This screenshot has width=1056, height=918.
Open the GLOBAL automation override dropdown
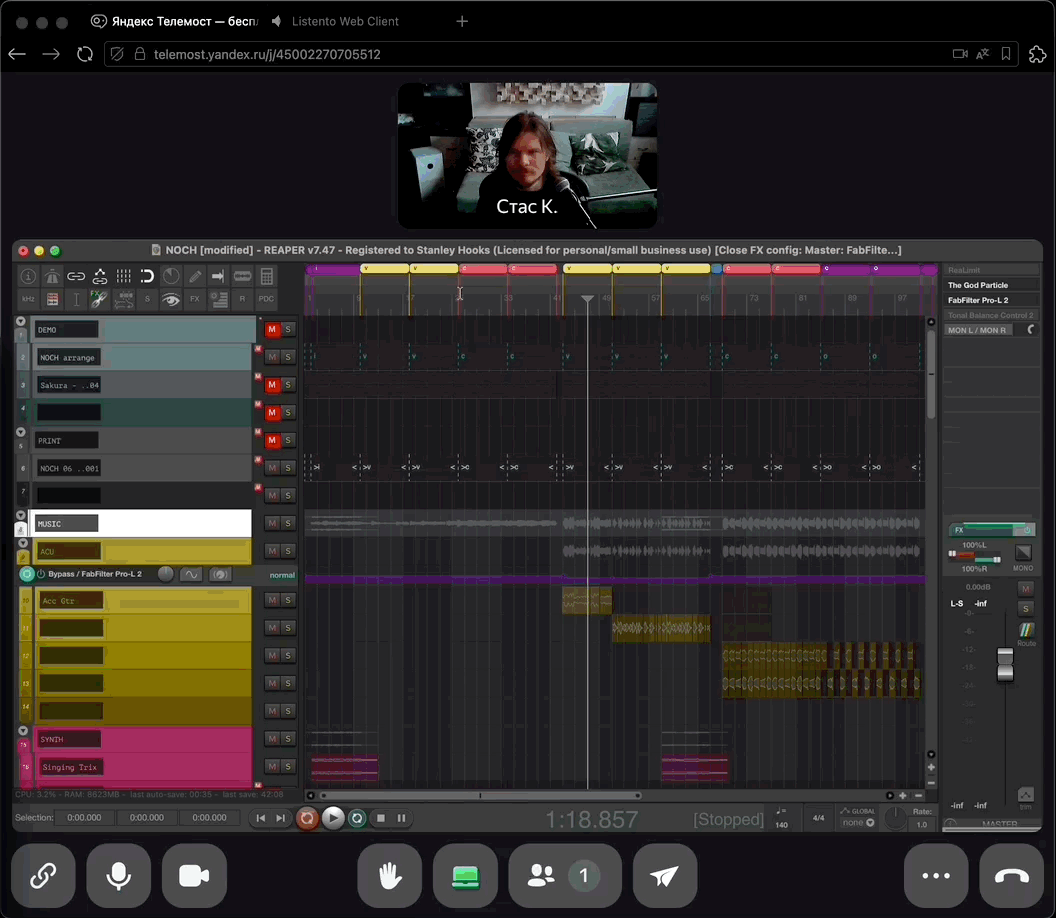[x=858, y=822]
